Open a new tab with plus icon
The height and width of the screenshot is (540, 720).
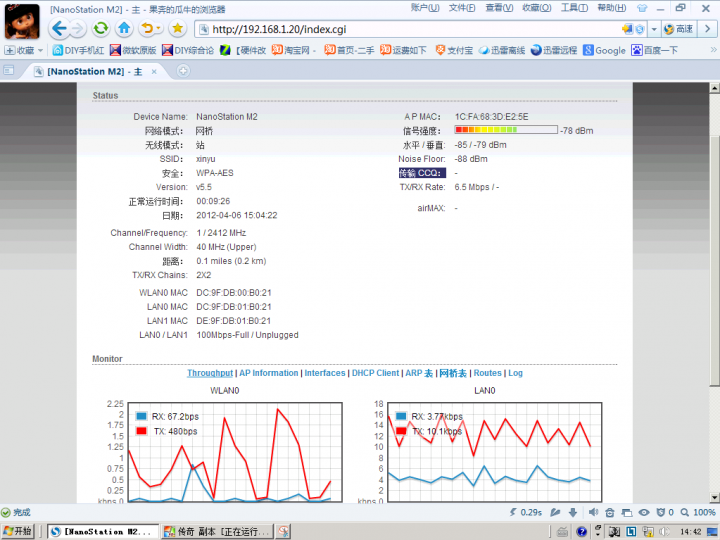183,71
